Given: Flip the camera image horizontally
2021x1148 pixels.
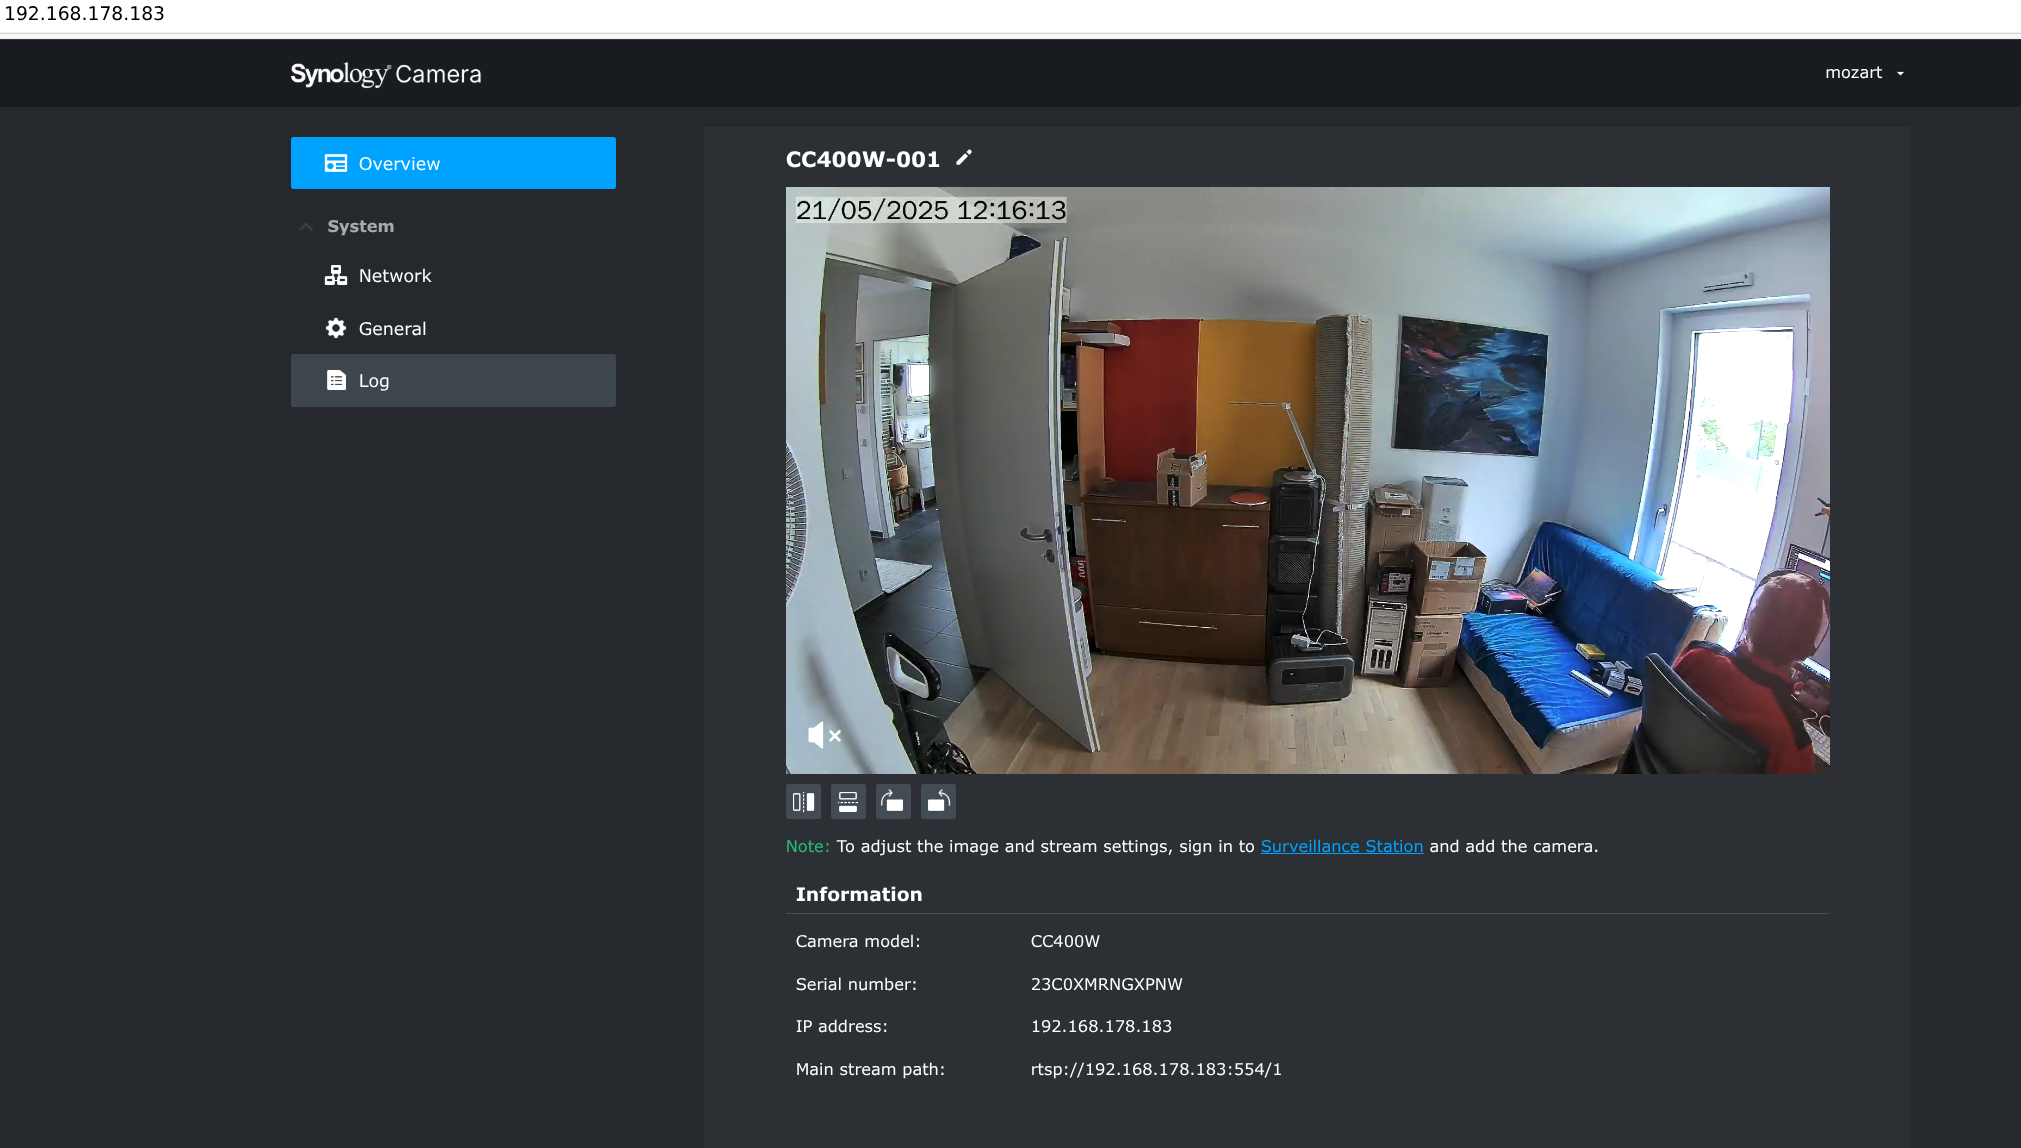Looking at the screenshot, I should click(x=803, y=801).
